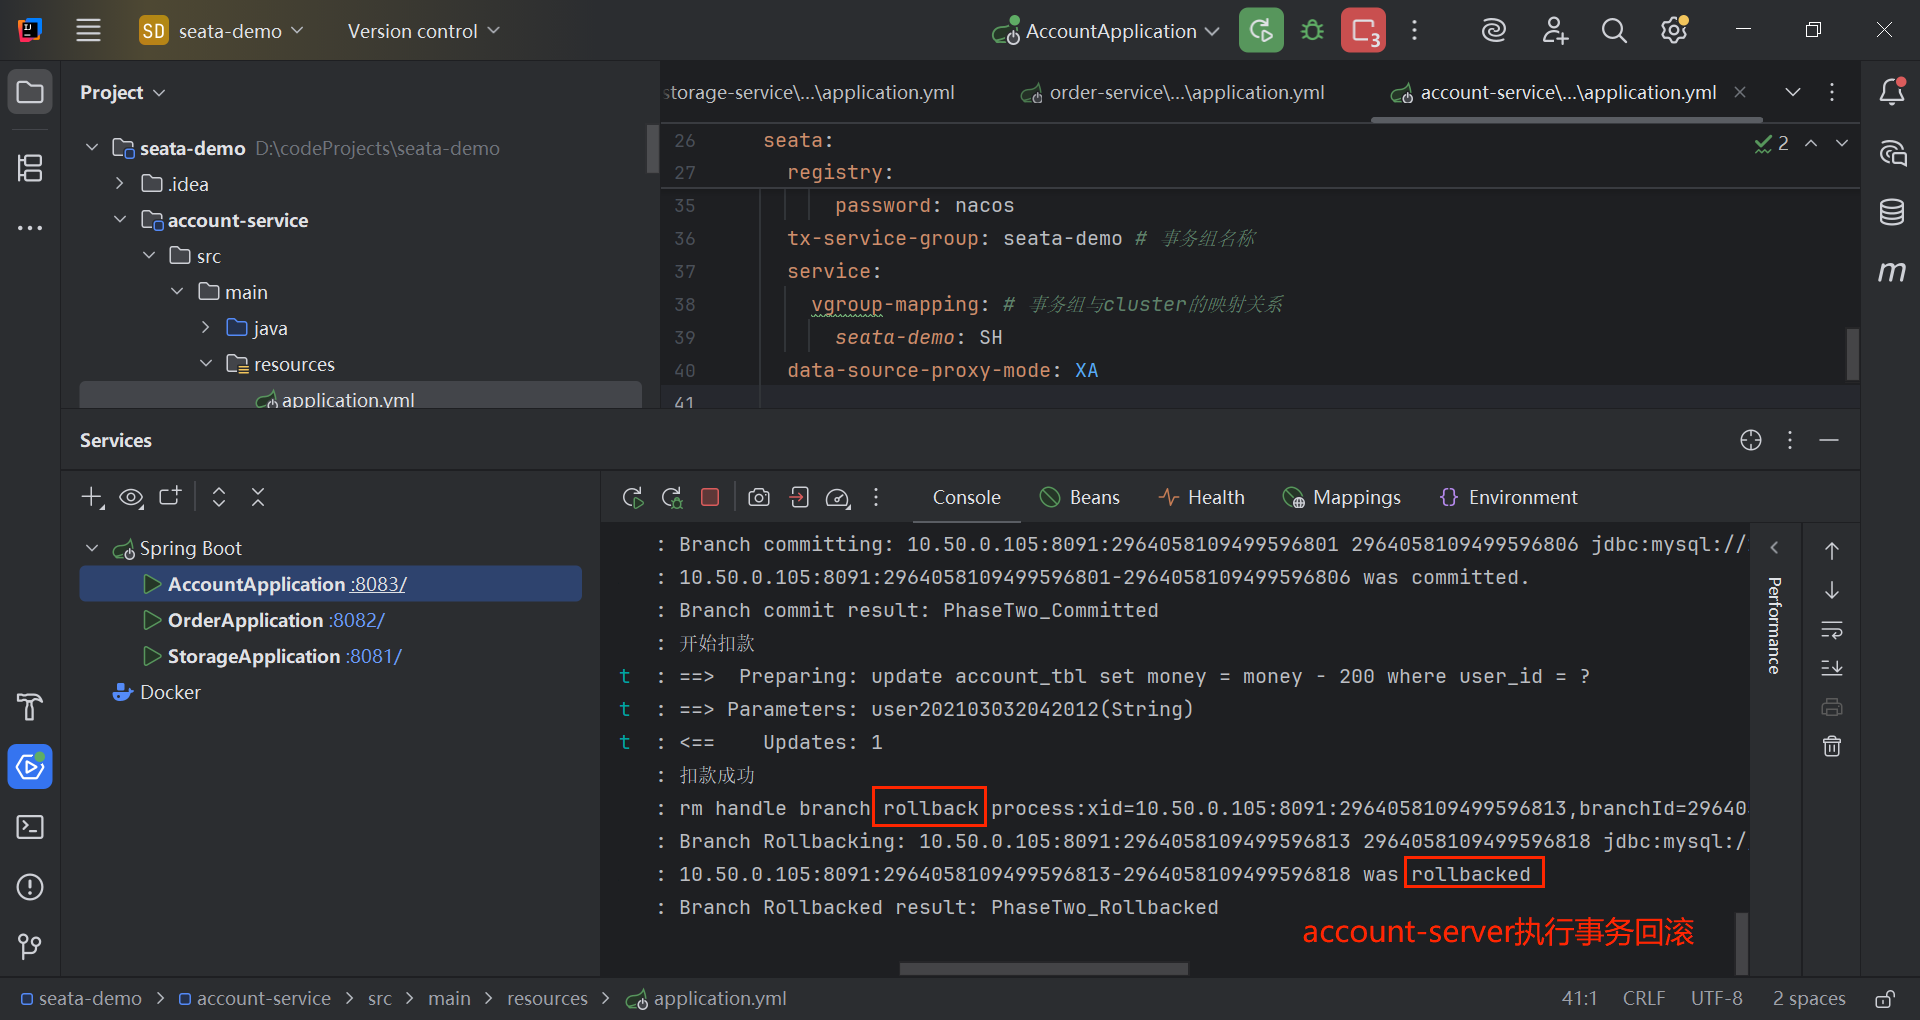Click the Debug bug icon
The image size is (1920, 1020).
pyautogui.click(x=1312, y=31)
